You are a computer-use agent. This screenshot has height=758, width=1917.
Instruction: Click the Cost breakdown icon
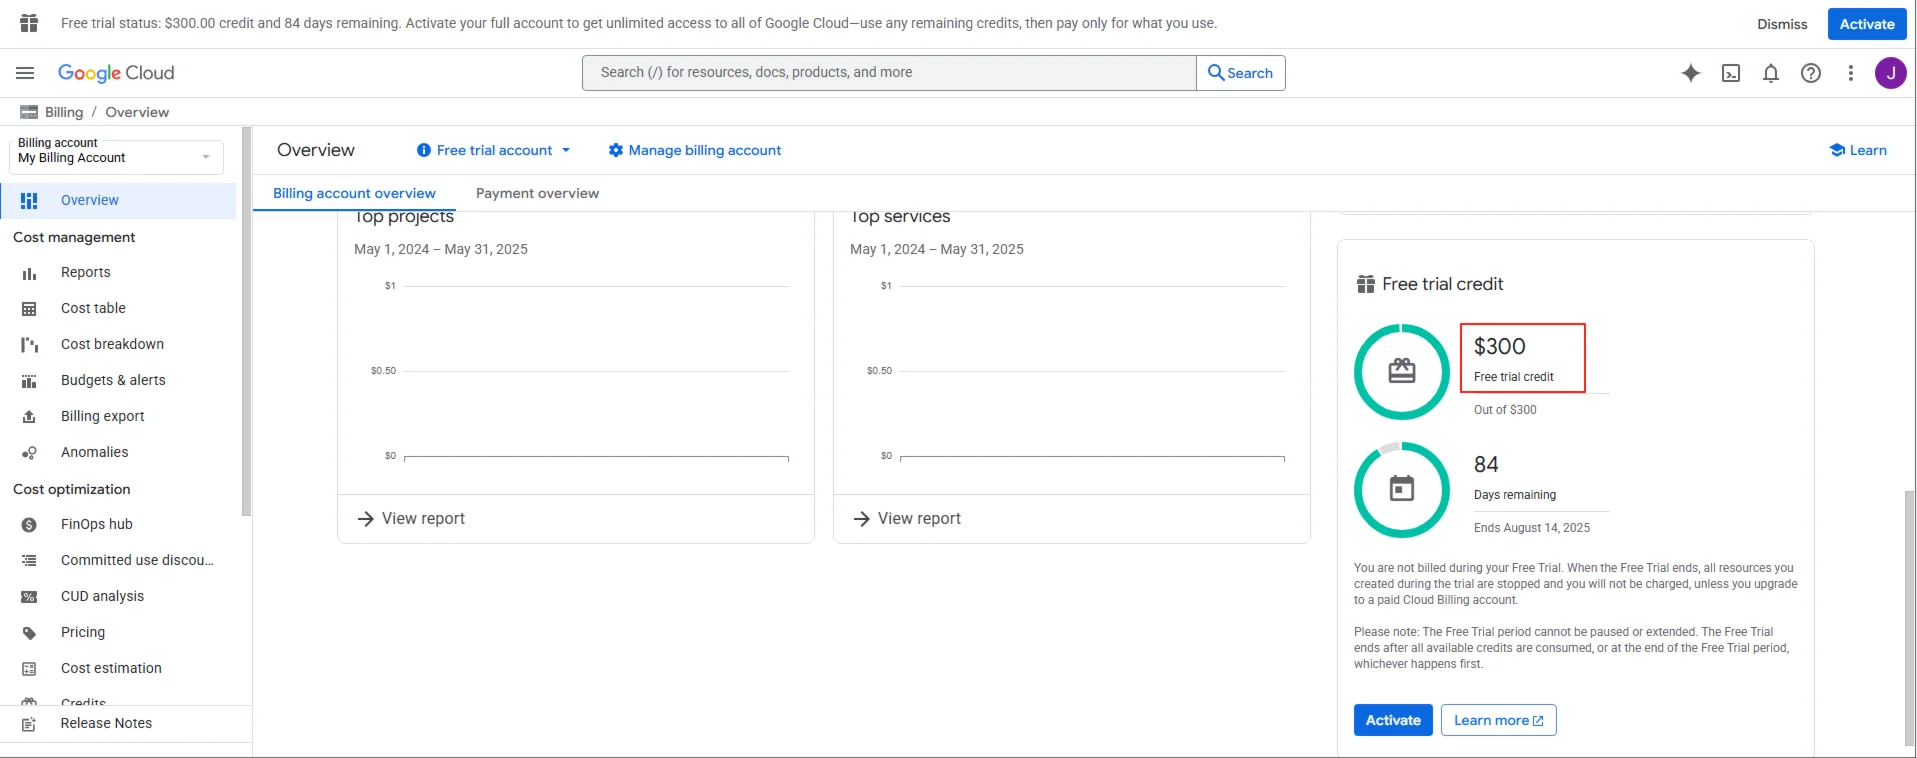point(29,345)
